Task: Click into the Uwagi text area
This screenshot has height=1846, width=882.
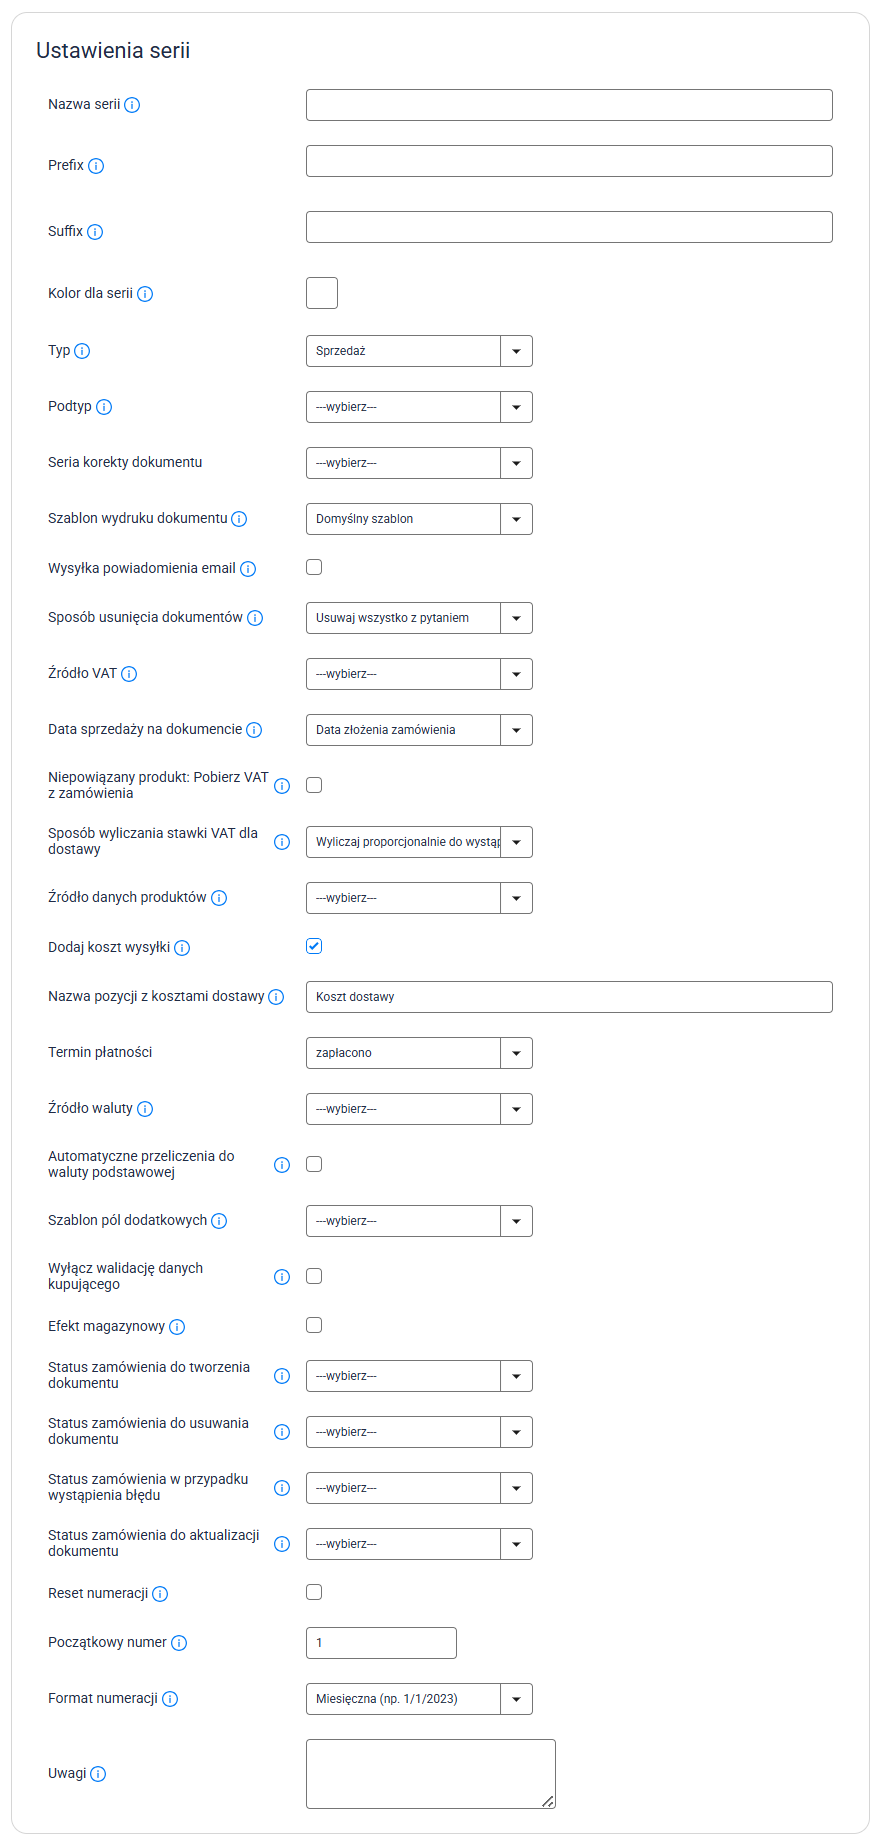Action: point(430,1773)
